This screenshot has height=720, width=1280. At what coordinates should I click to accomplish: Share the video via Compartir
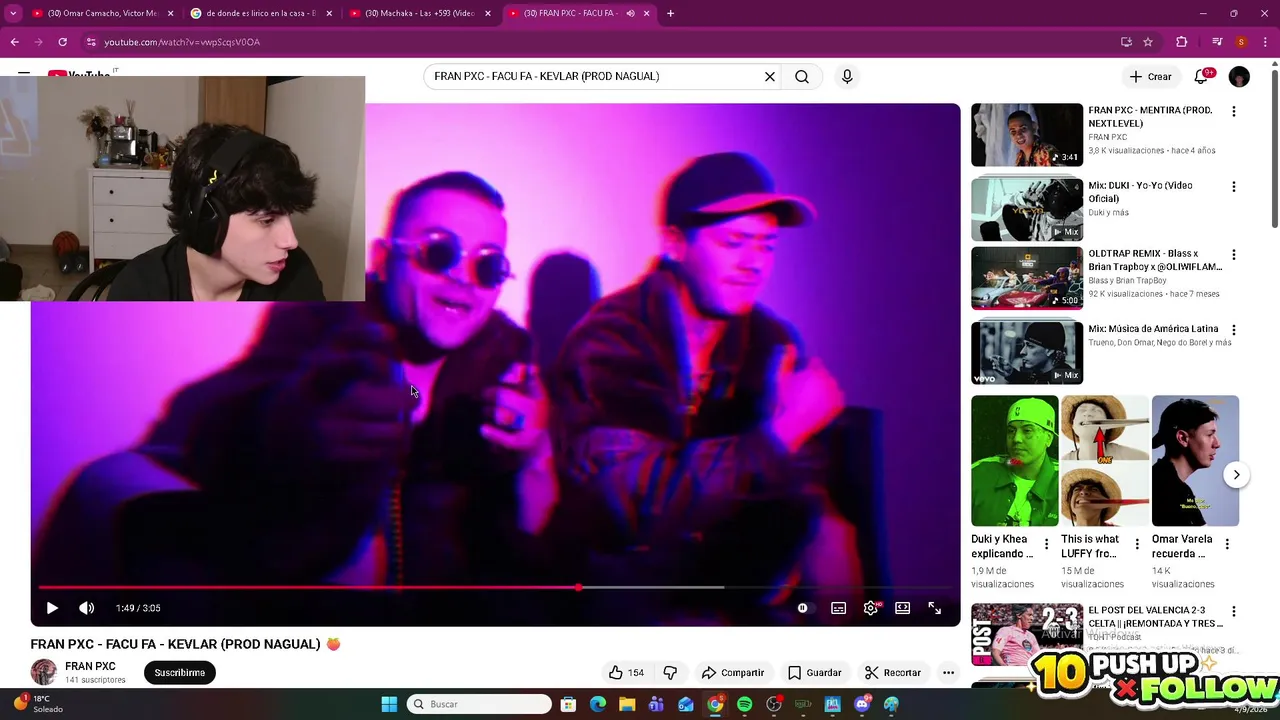tap(733, 673)
